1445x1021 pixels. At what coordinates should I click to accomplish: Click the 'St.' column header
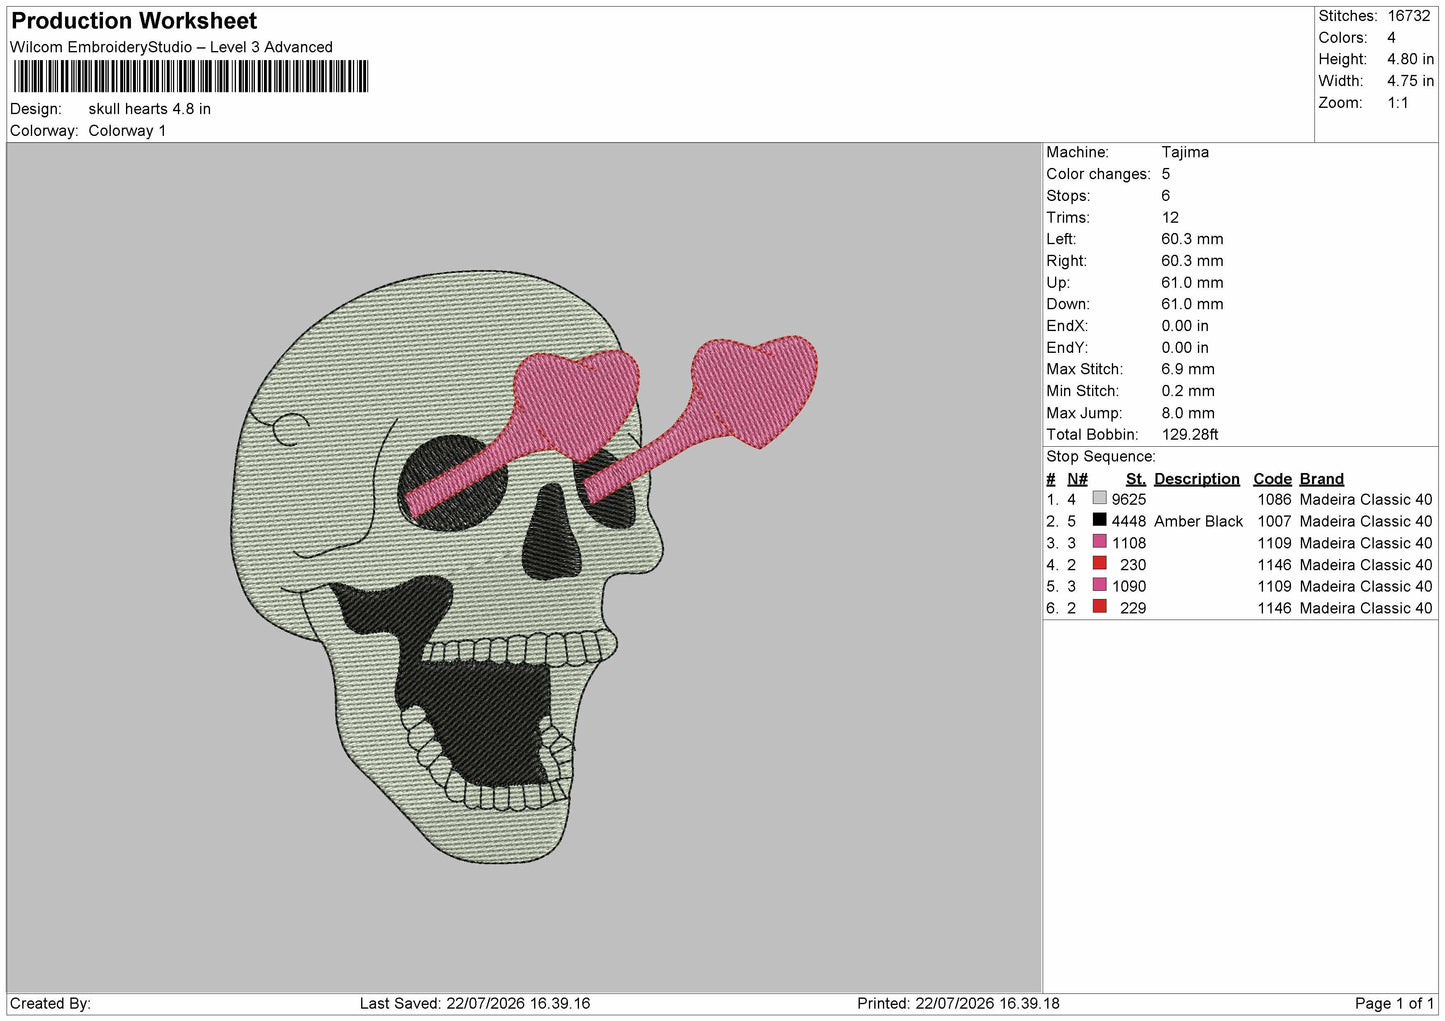click(x=1136, y=479)
